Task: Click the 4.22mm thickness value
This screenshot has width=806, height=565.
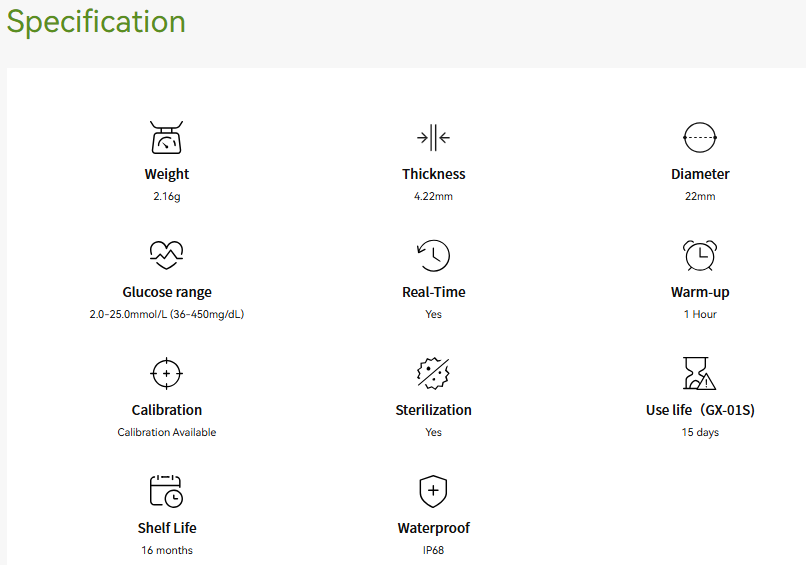Action: pyautogui.click(x=433, y=196)
